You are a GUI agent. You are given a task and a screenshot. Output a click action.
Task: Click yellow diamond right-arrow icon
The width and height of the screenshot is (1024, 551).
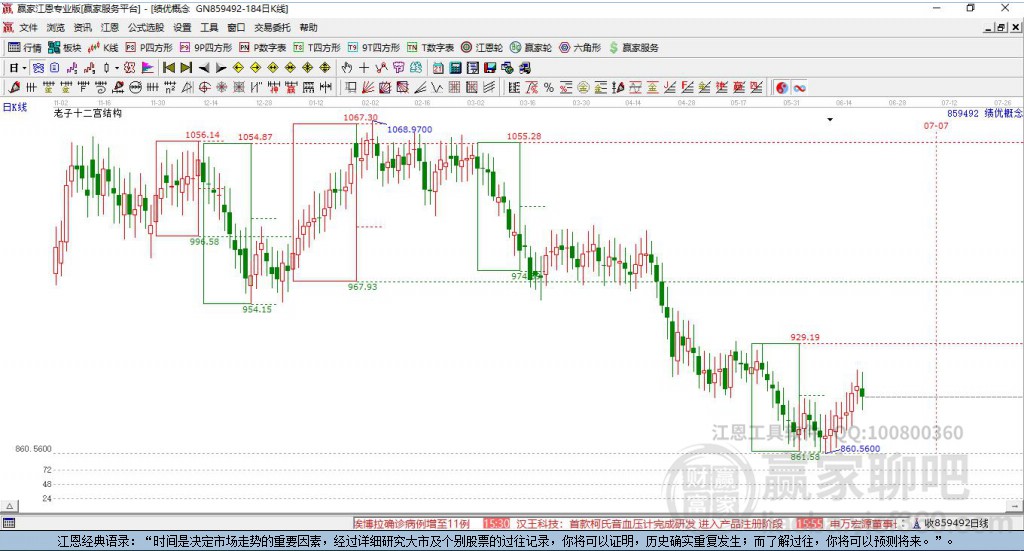point(255,68)
